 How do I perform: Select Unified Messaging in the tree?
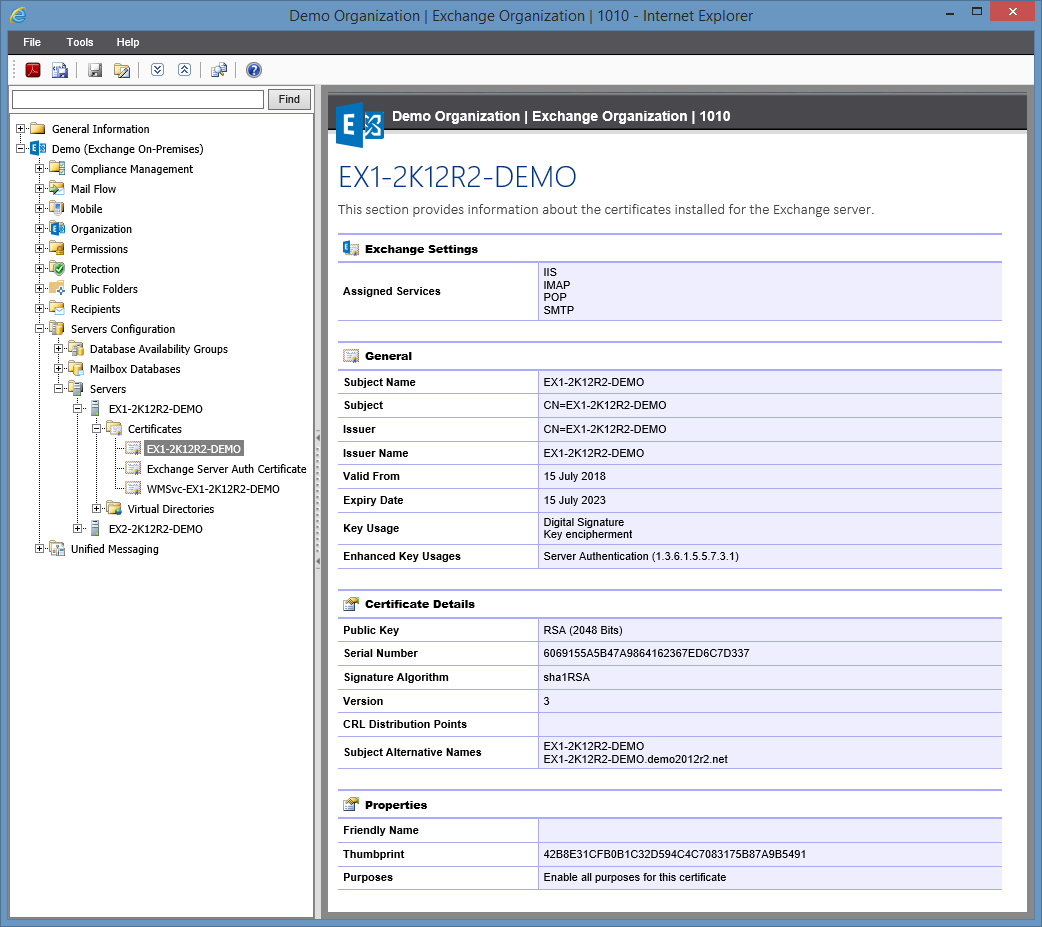point(115,549)
